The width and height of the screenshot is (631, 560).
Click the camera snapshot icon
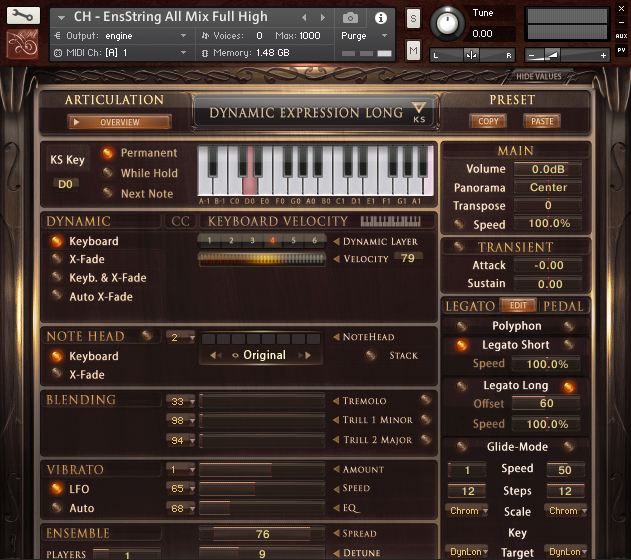[x=350, y=18]
